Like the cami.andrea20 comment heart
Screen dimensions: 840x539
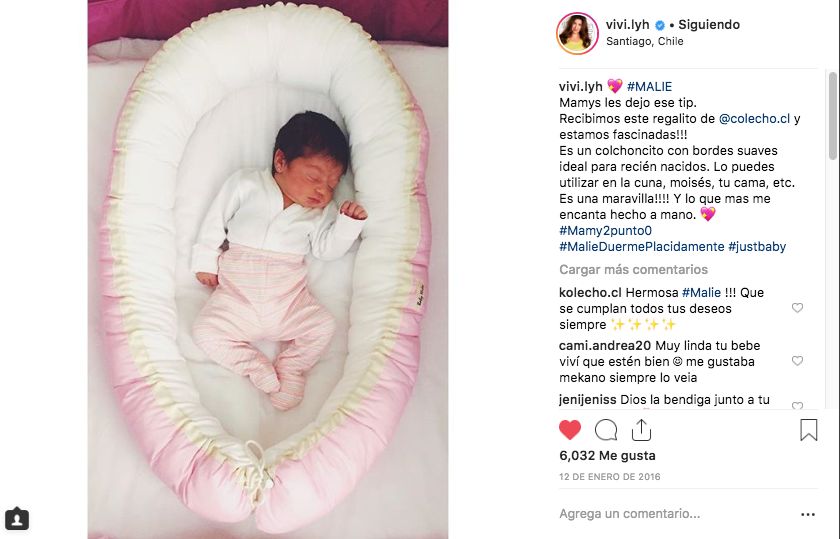tap(797, 361)
